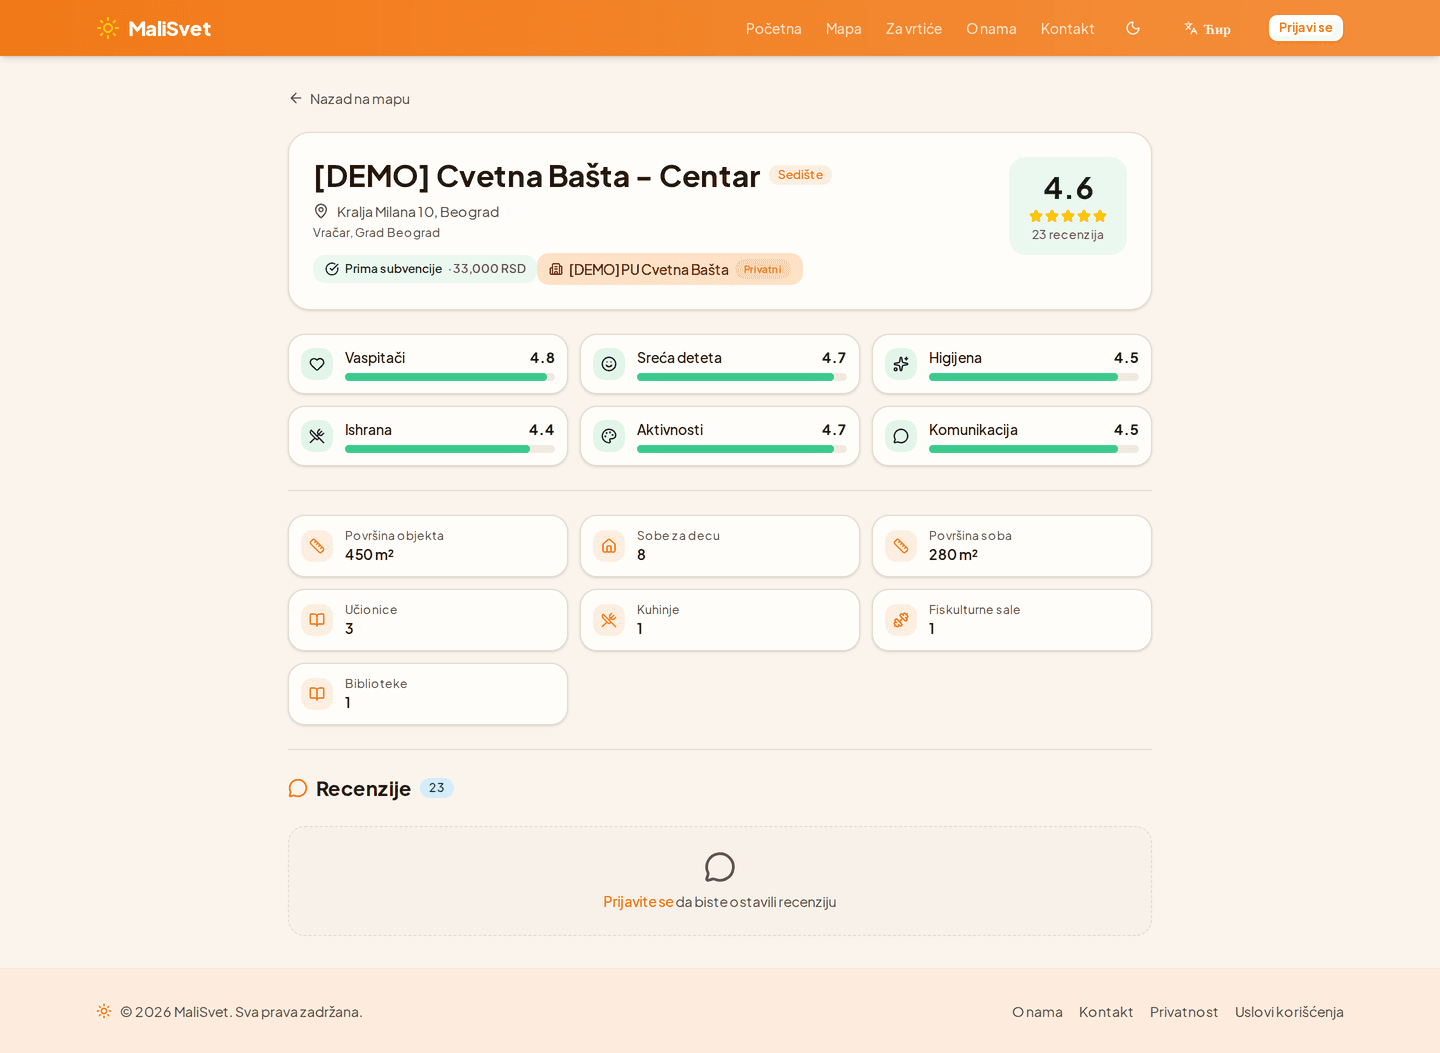Click the Vaspitači rating progress bar

[449, 377]
